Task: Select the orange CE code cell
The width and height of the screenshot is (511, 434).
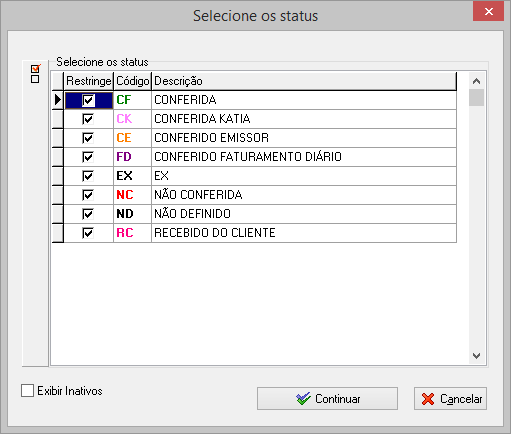Action: (132, 138)
